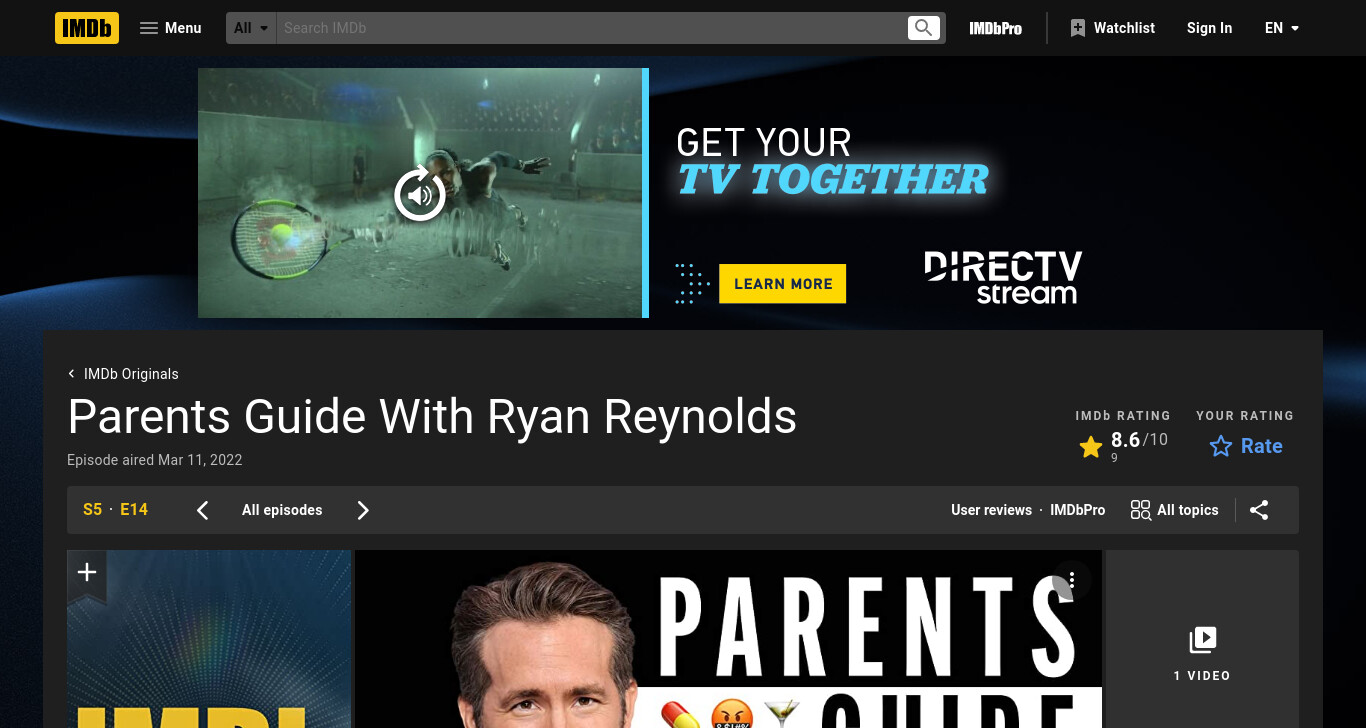1366x728 pixels.
Task: Replay the ad video with sound
Action: [420, 194]
